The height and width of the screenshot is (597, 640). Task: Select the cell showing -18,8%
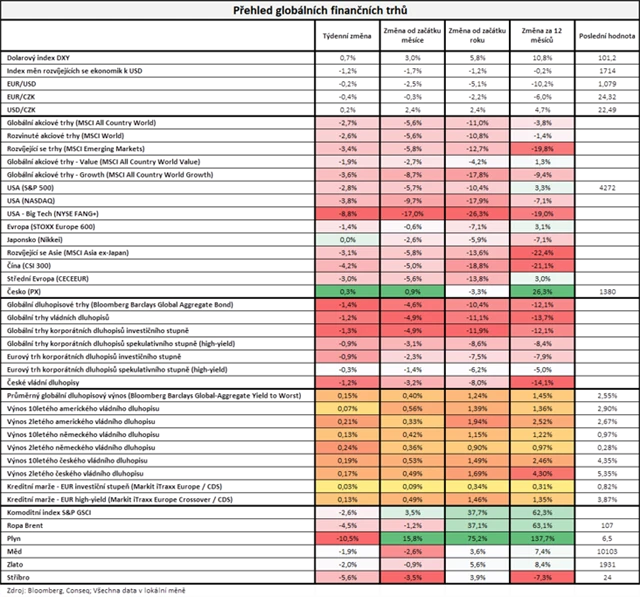point(476,266)
